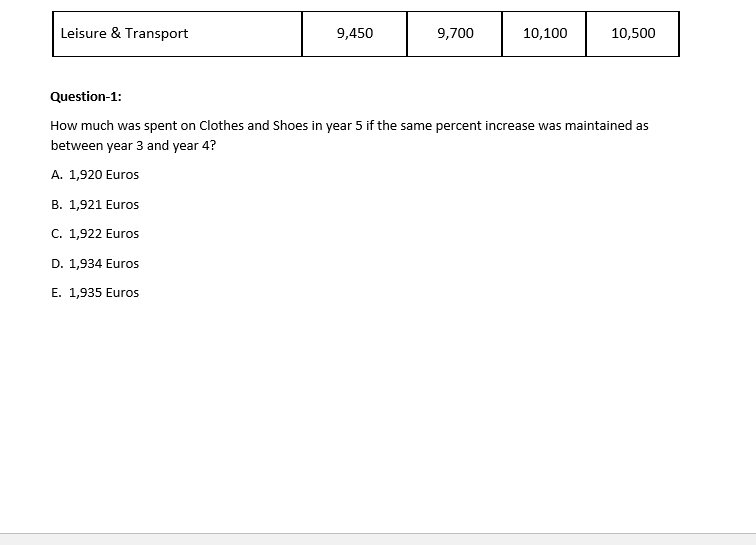Click the gray bar at the page bottom

point(378,539)
